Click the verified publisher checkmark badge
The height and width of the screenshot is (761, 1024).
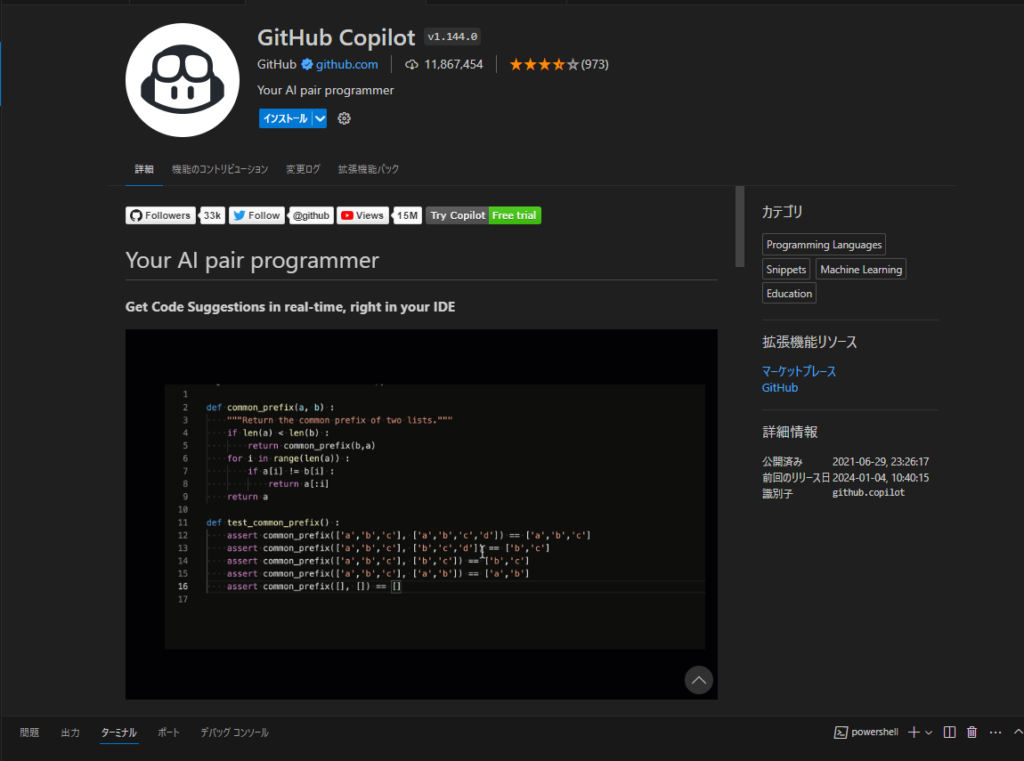point(307,64)
